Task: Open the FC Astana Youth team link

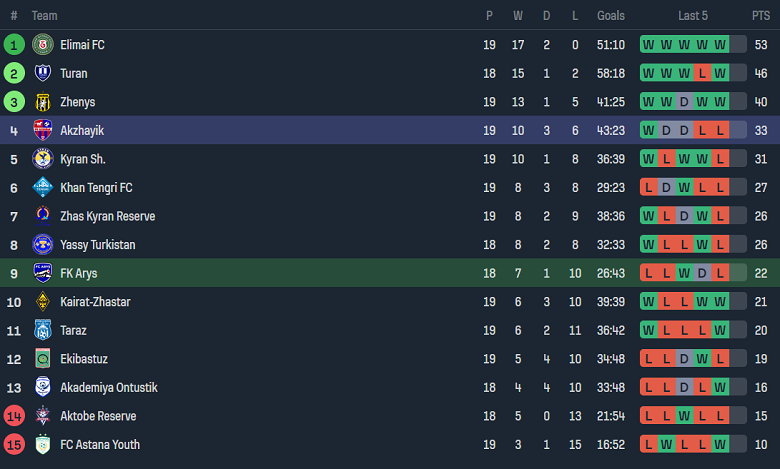Action: click(x=100, y=444)
